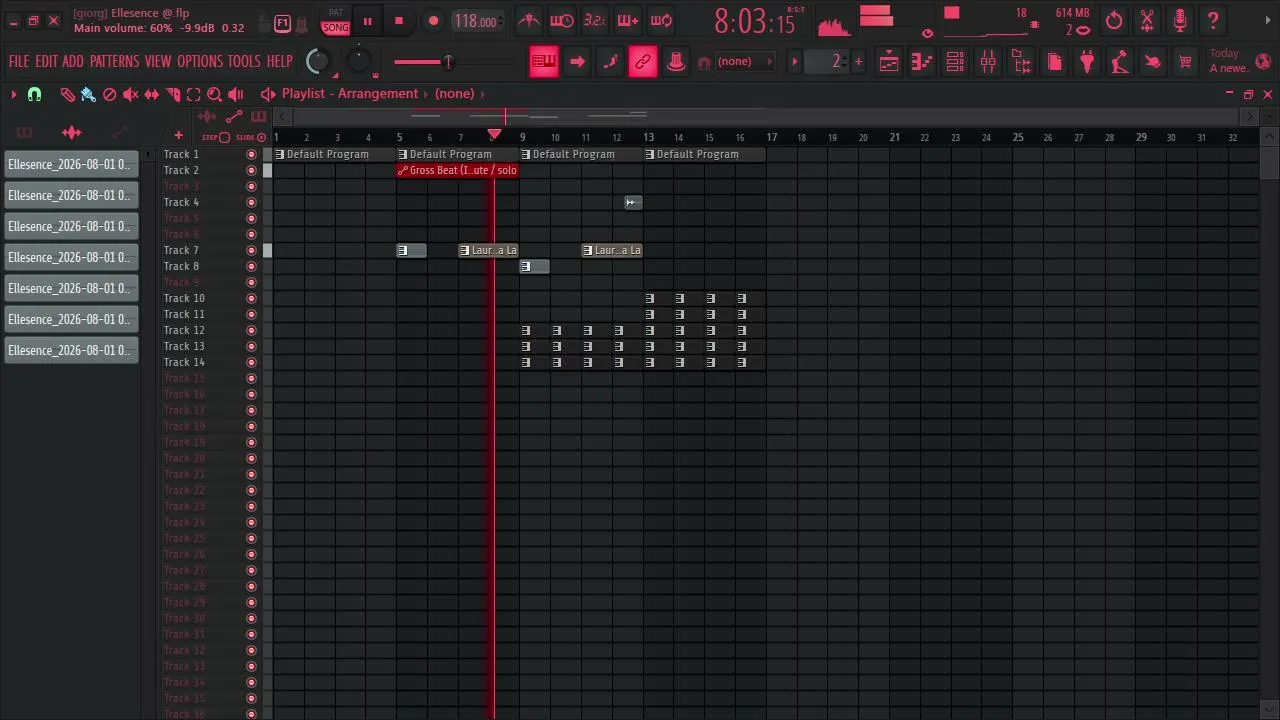Open the Channel rack button
Image resolution: width=1280 pixels, height=720 pixels.
click(x=955, y=62)
